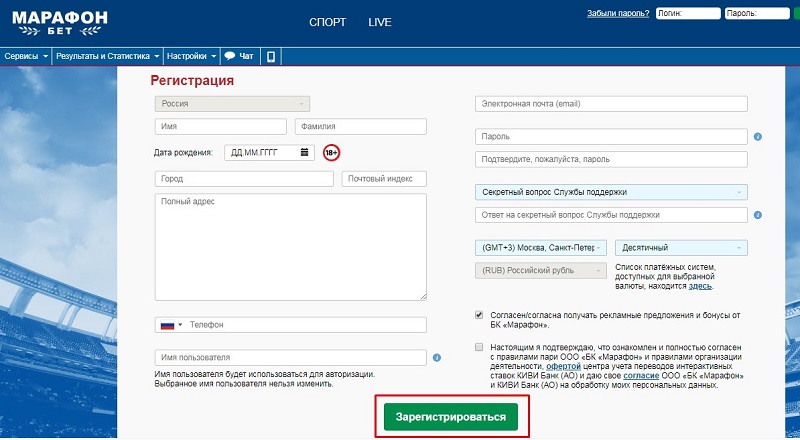Click the email address input field
Viewport: 800px width, 440px height.
(610, 104)
